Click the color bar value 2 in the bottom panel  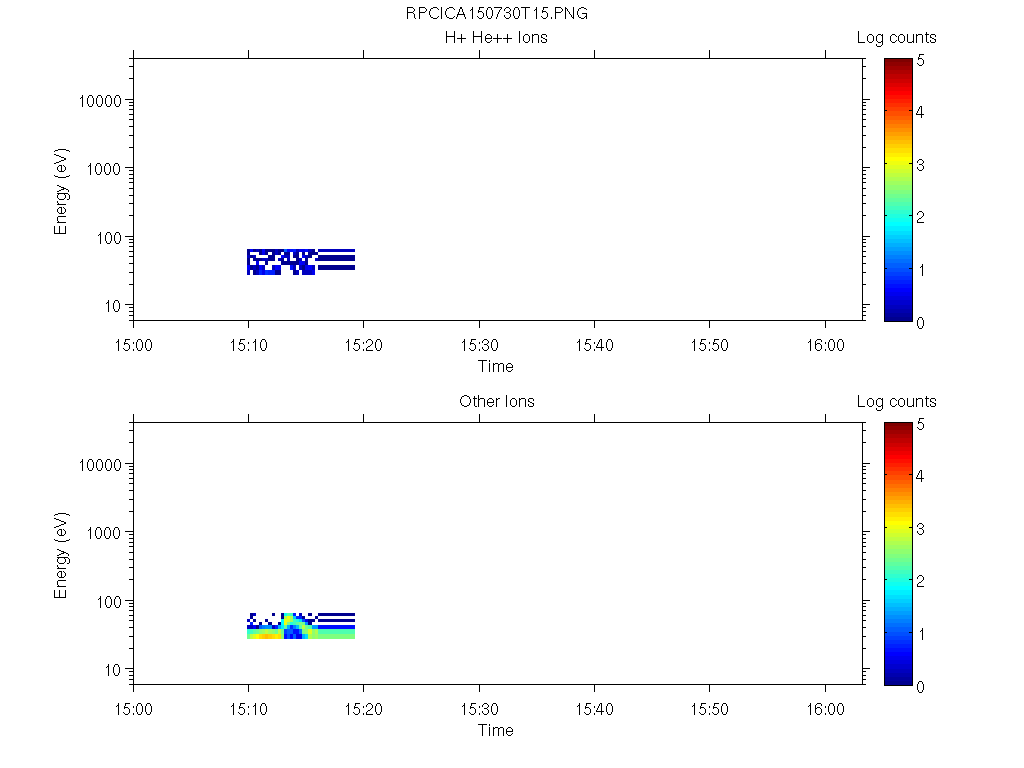point(920,581)
